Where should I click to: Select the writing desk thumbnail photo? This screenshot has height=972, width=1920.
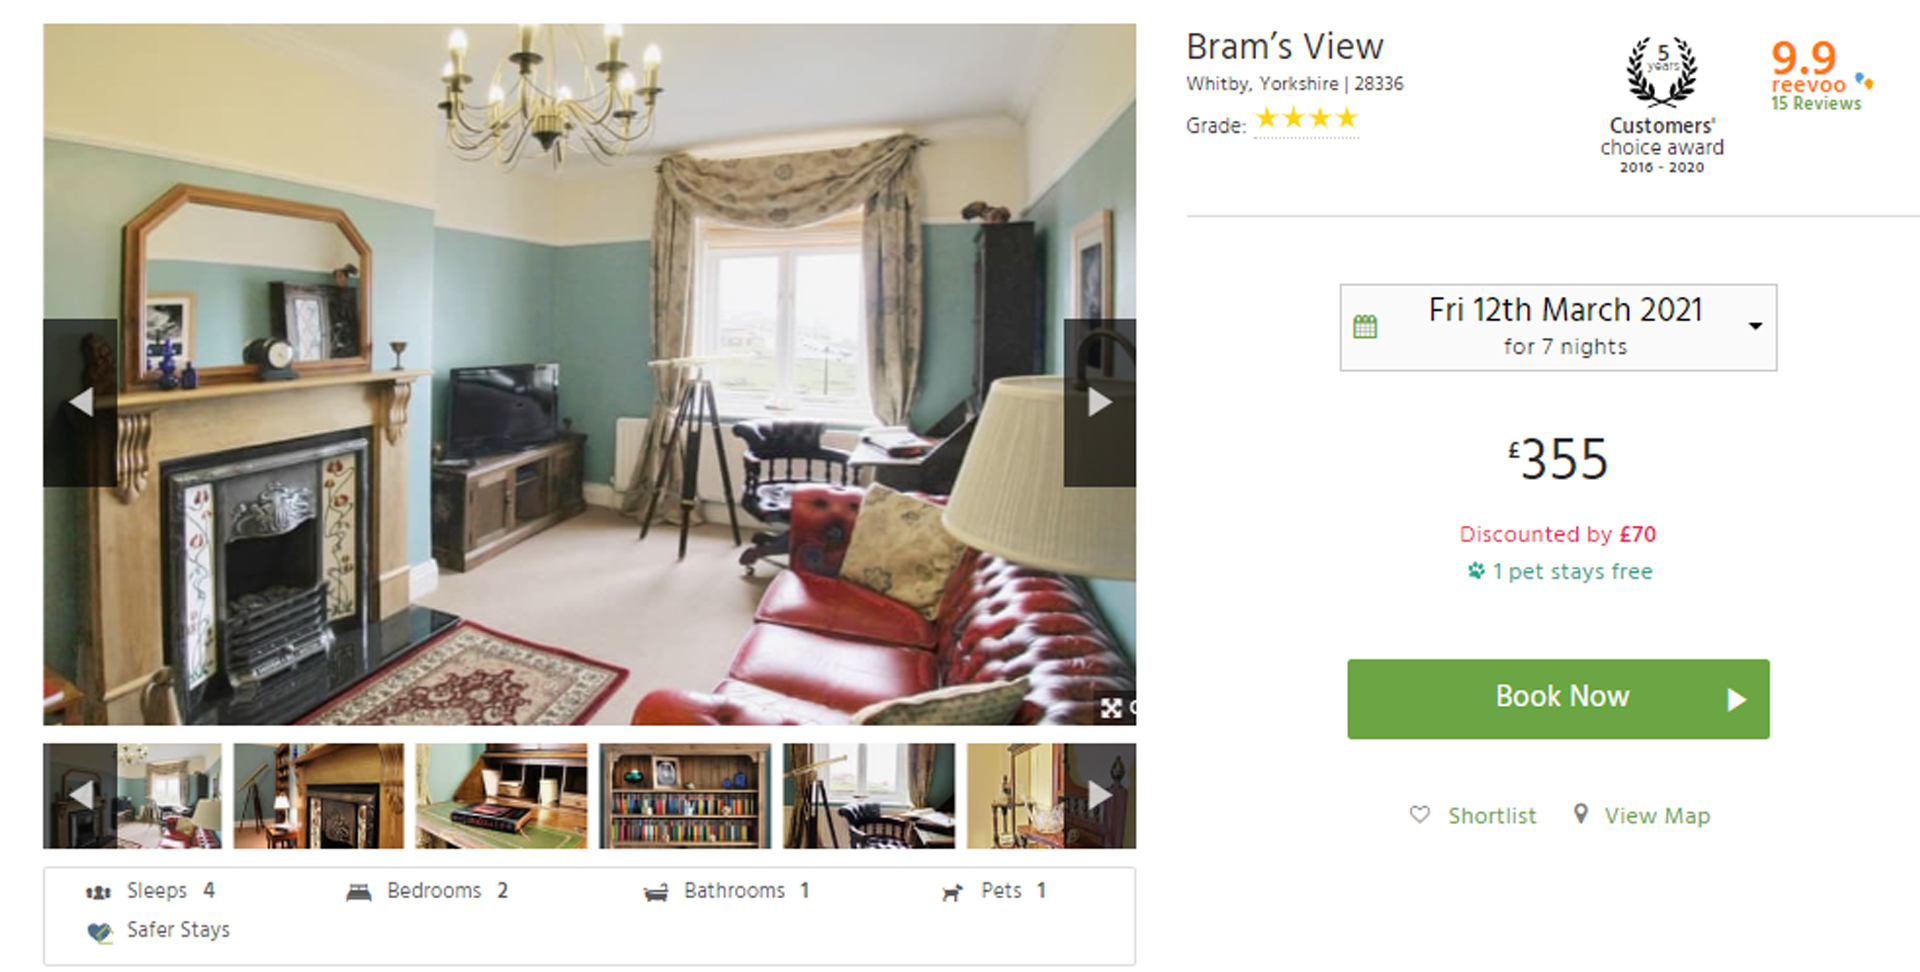(x=501, y=796)
